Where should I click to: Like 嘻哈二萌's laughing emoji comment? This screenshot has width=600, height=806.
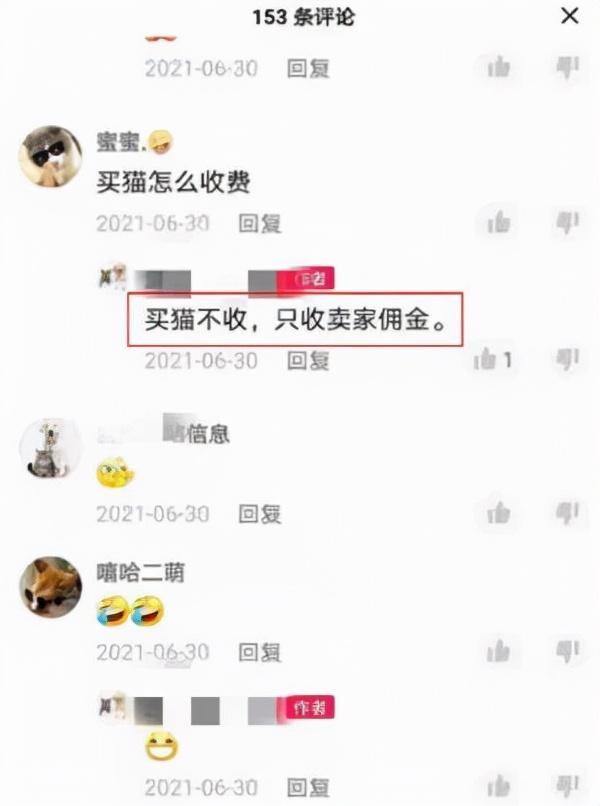coord(498,651)
